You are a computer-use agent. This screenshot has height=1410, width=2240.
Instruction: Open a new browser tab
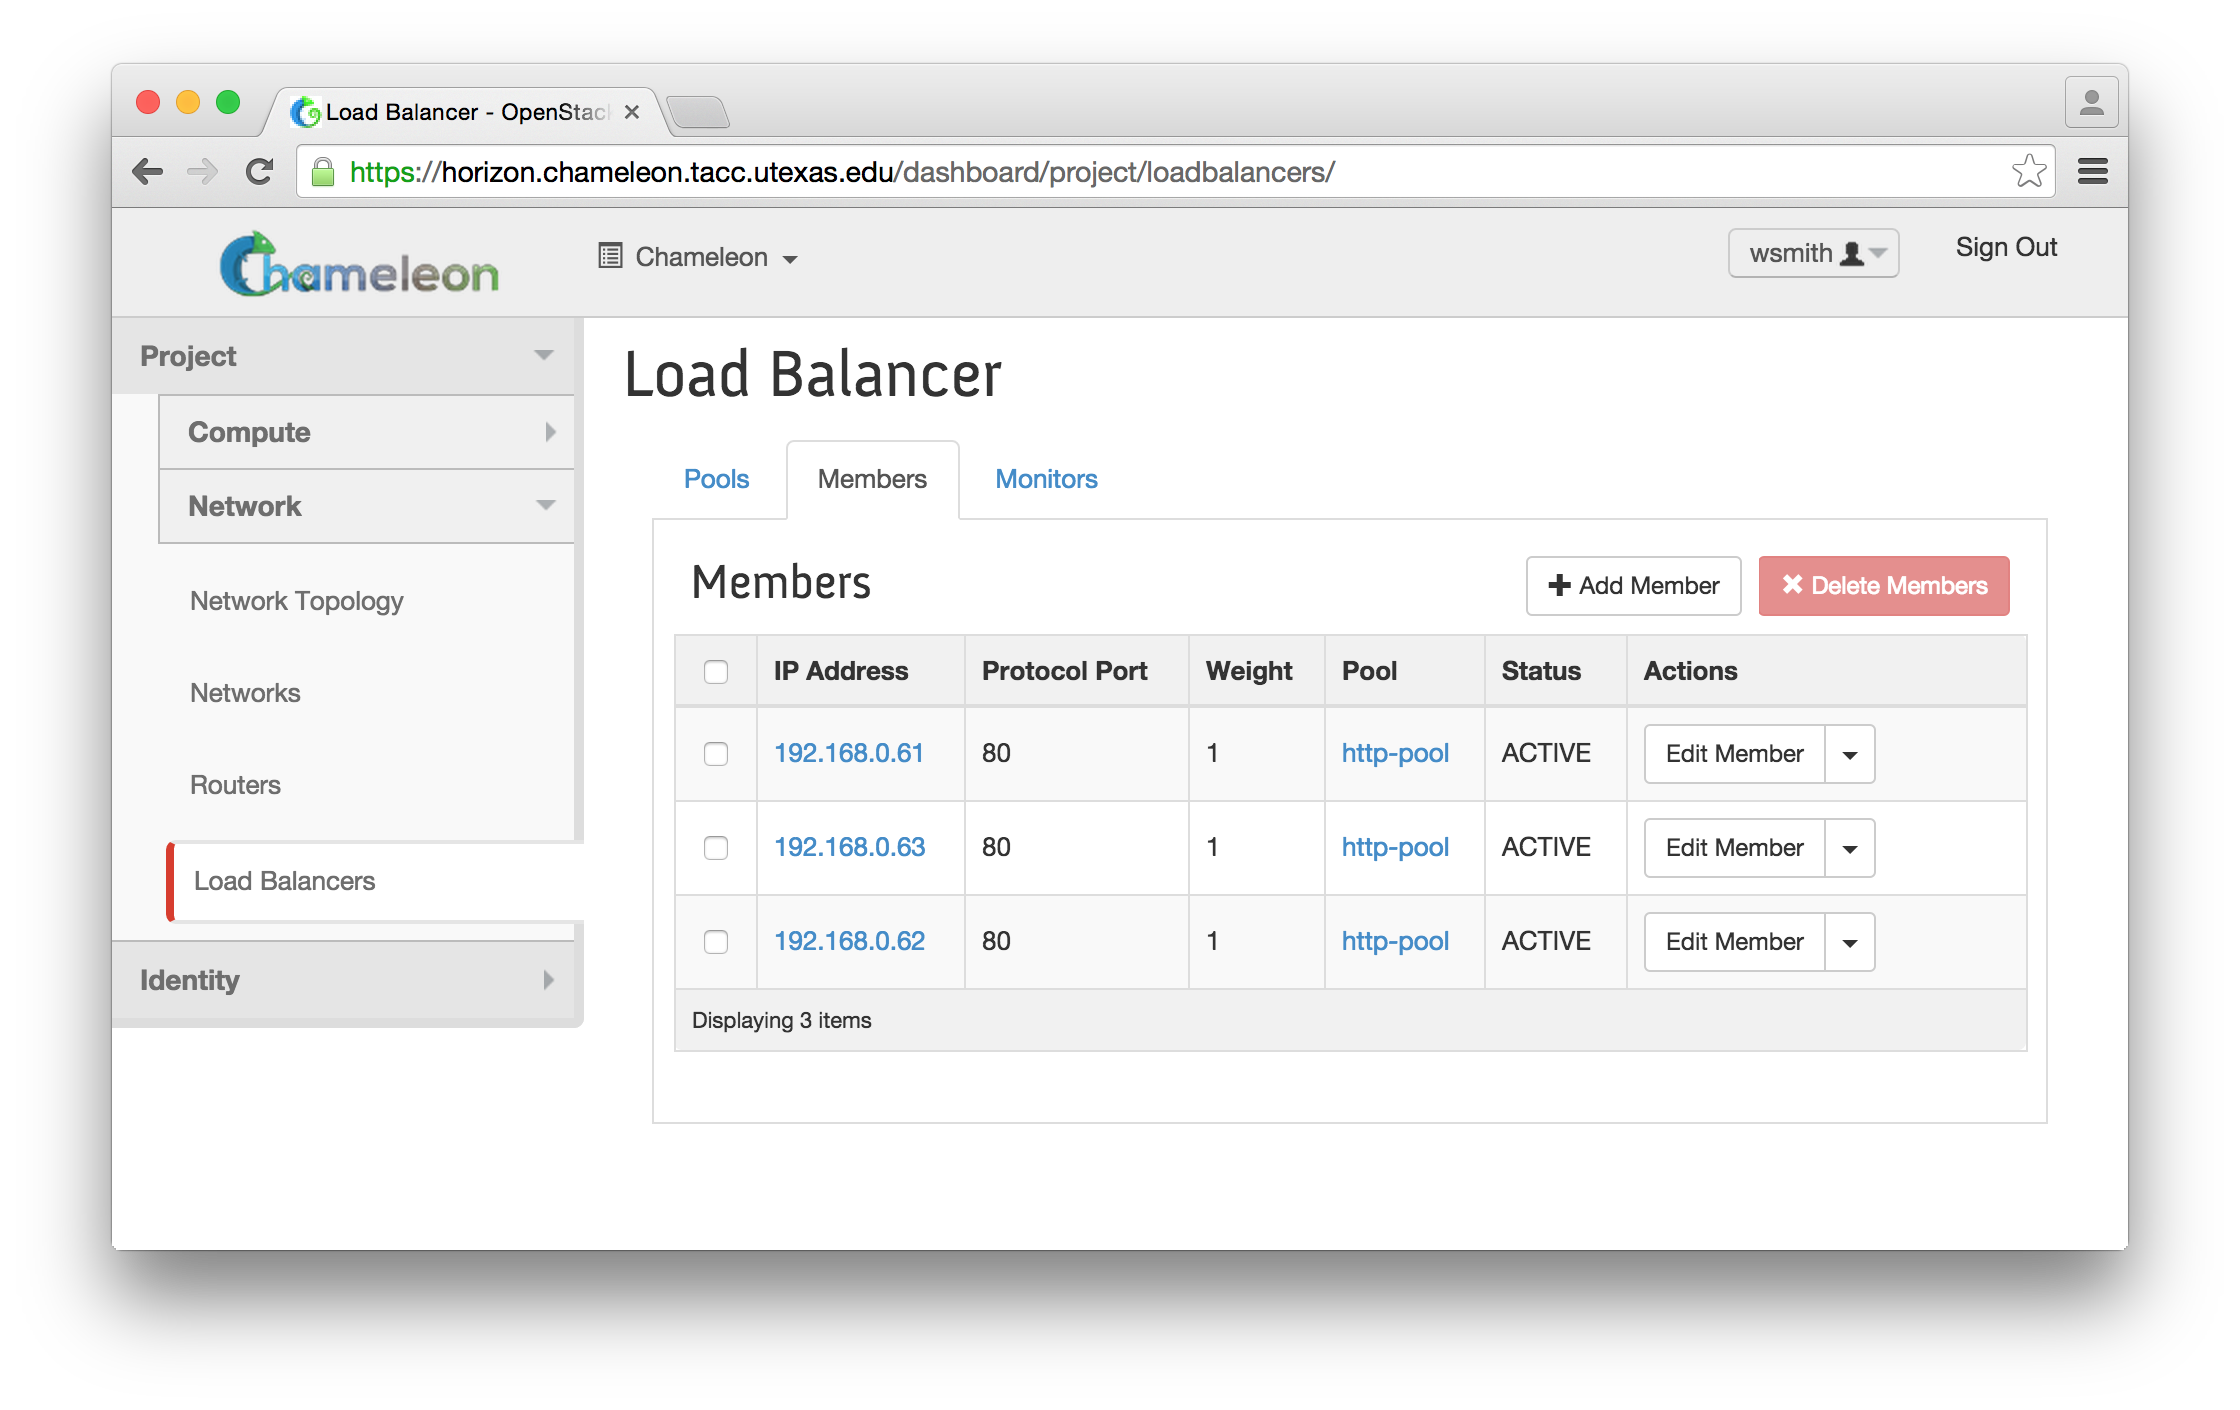(698, 112)
